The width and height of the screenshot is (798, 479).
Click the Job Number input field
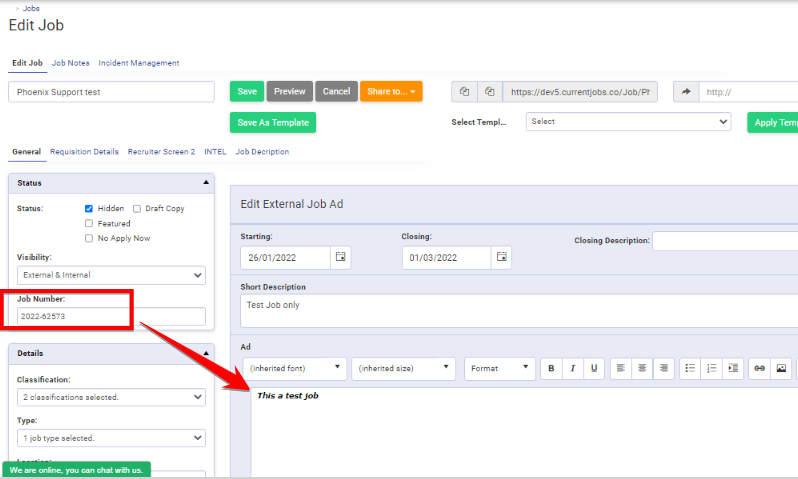[111, 316]
